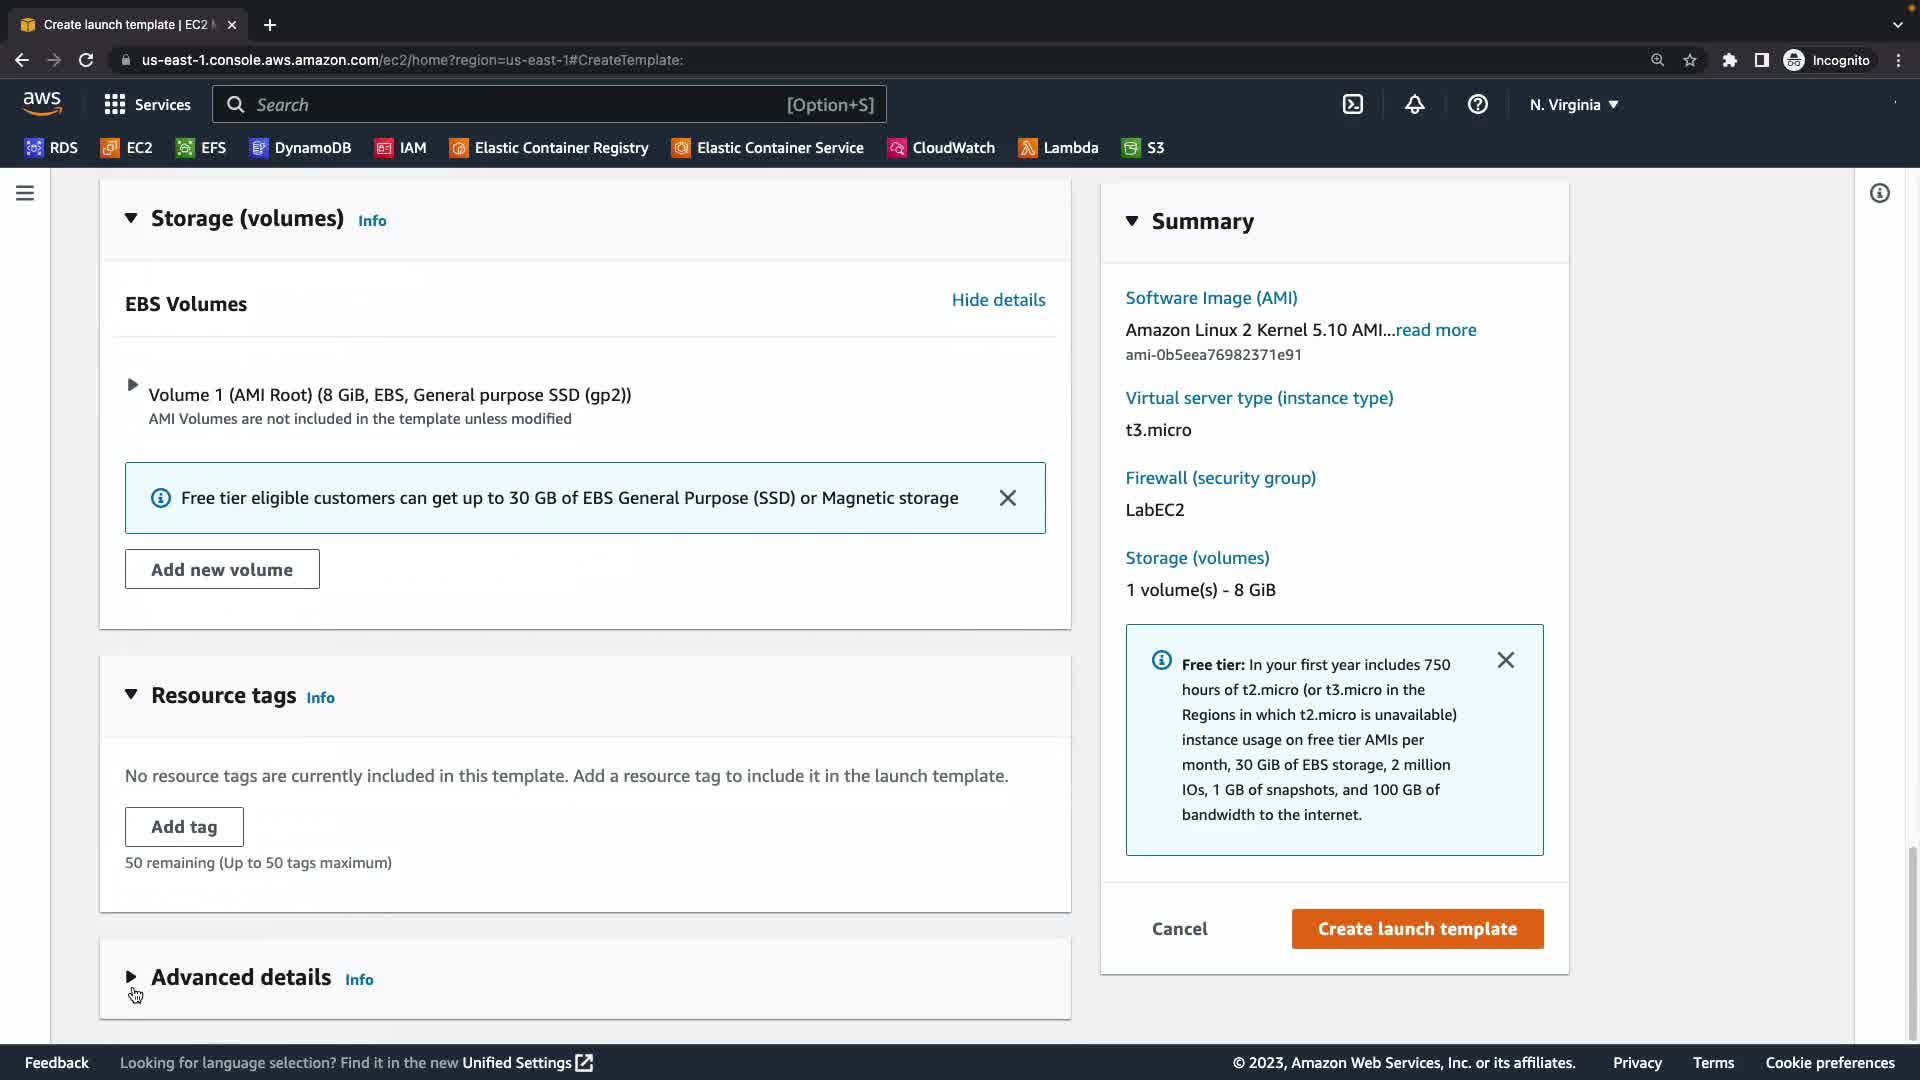The image size is (1920, 1080).
Task: Go to the AWS home logo
Action: 42,103
